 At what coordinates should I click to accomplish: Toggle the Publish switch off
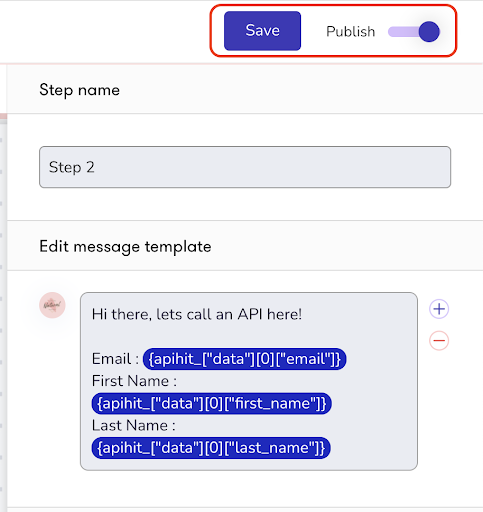[414, 32]
